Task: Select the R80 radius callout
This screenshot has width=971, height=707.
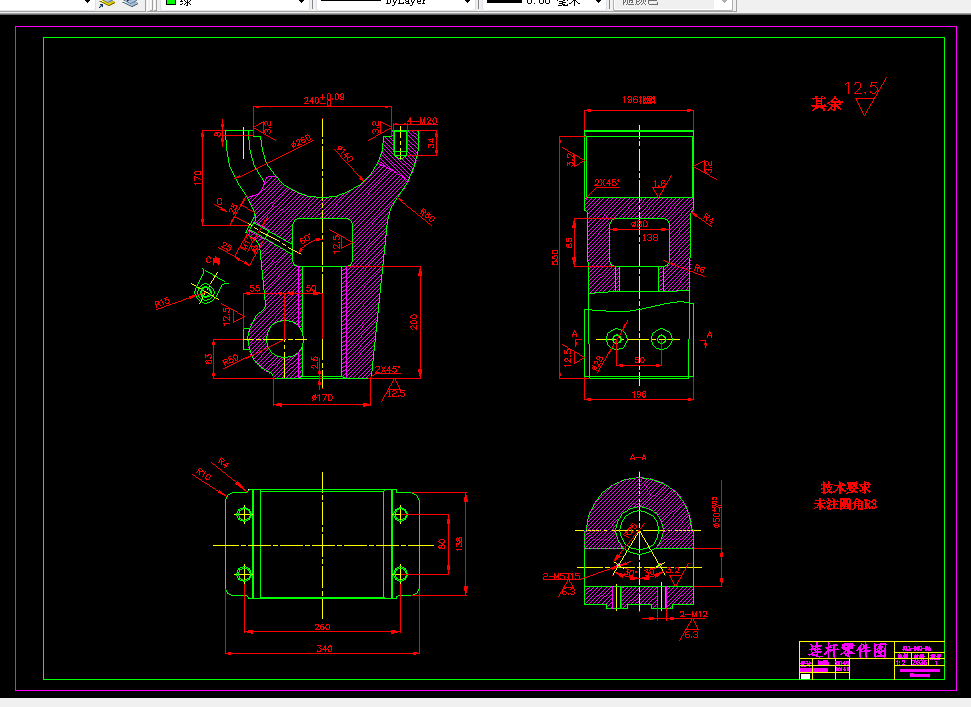Action: click(427, 215)
